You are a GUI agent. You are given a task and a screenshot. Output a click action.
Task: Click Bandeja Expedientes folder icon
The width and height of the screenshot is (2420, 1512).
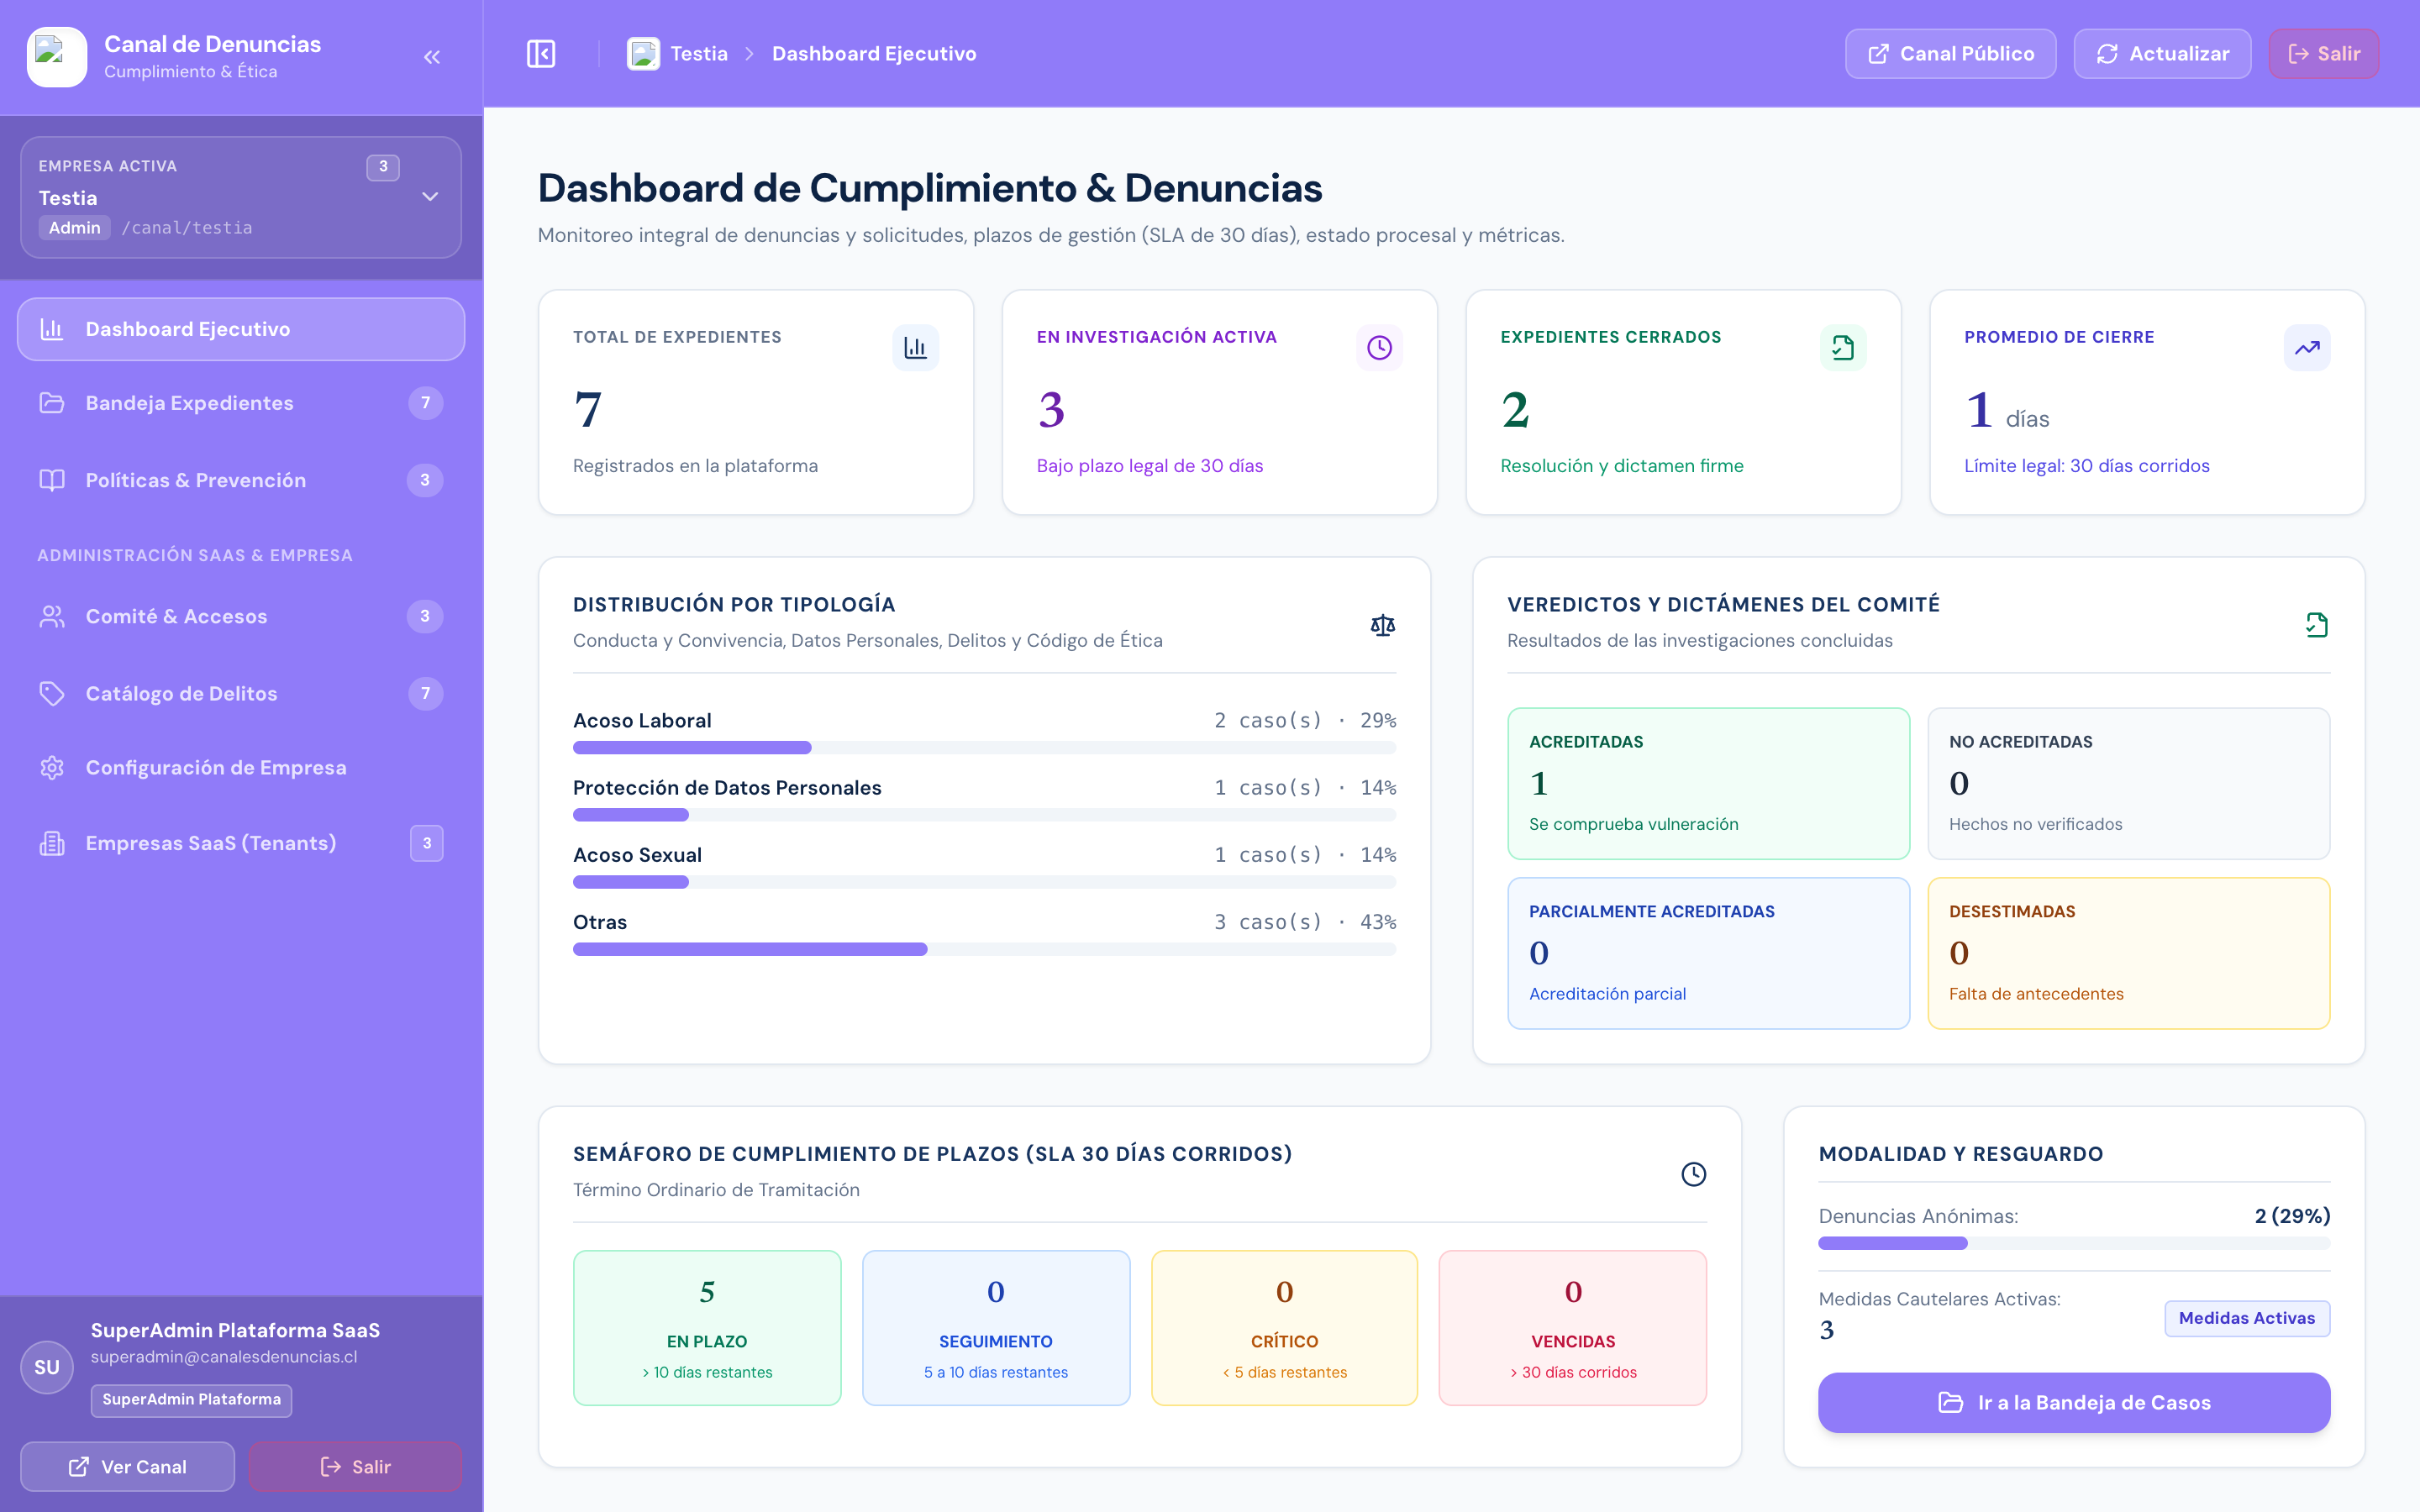click(52, 403)
